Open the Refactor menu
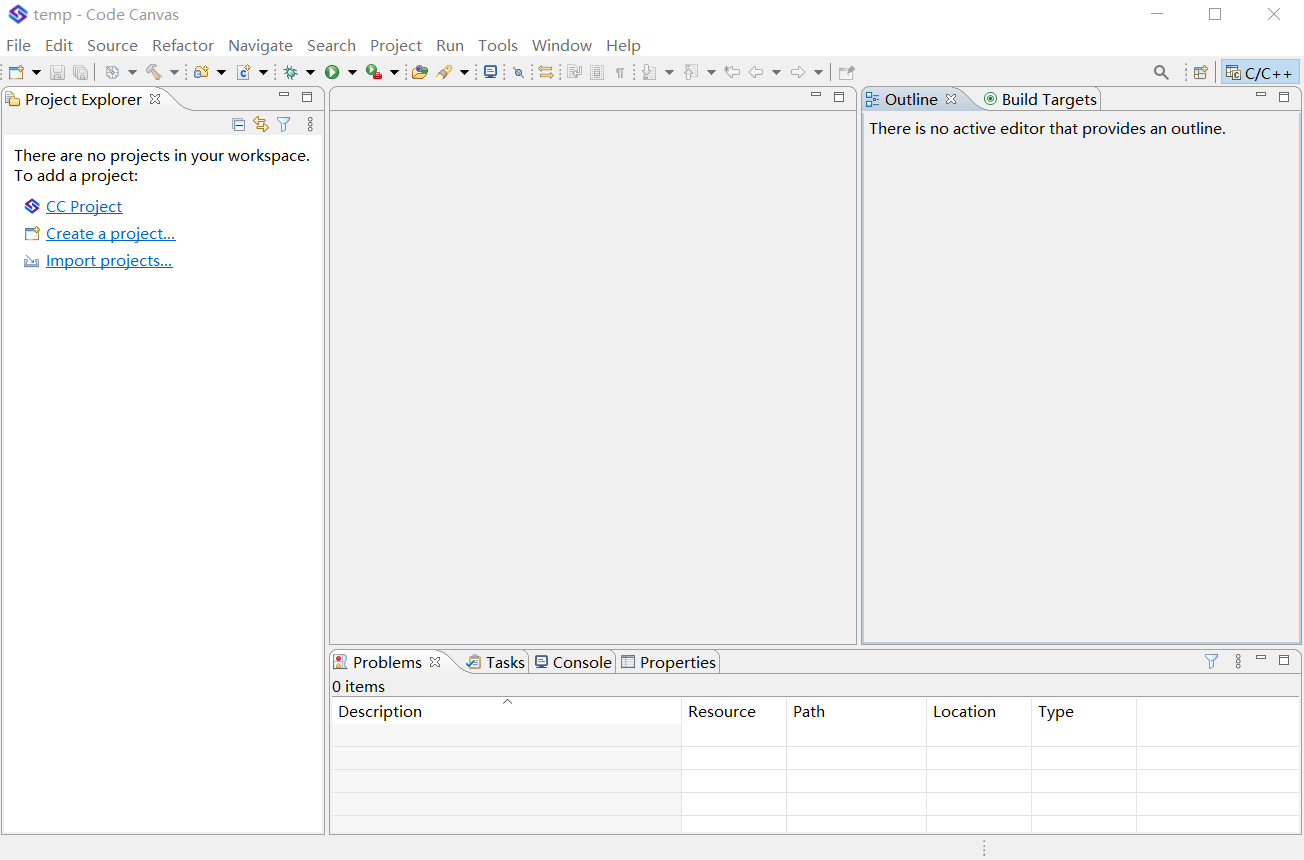 (183, 45)
